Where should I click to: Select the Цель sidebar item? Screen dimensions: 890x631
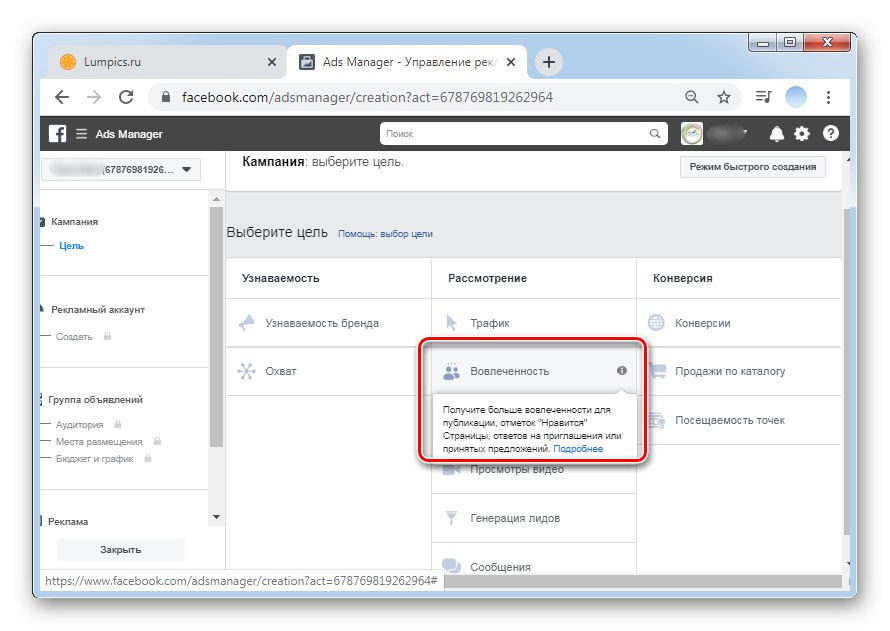[72, 246]
